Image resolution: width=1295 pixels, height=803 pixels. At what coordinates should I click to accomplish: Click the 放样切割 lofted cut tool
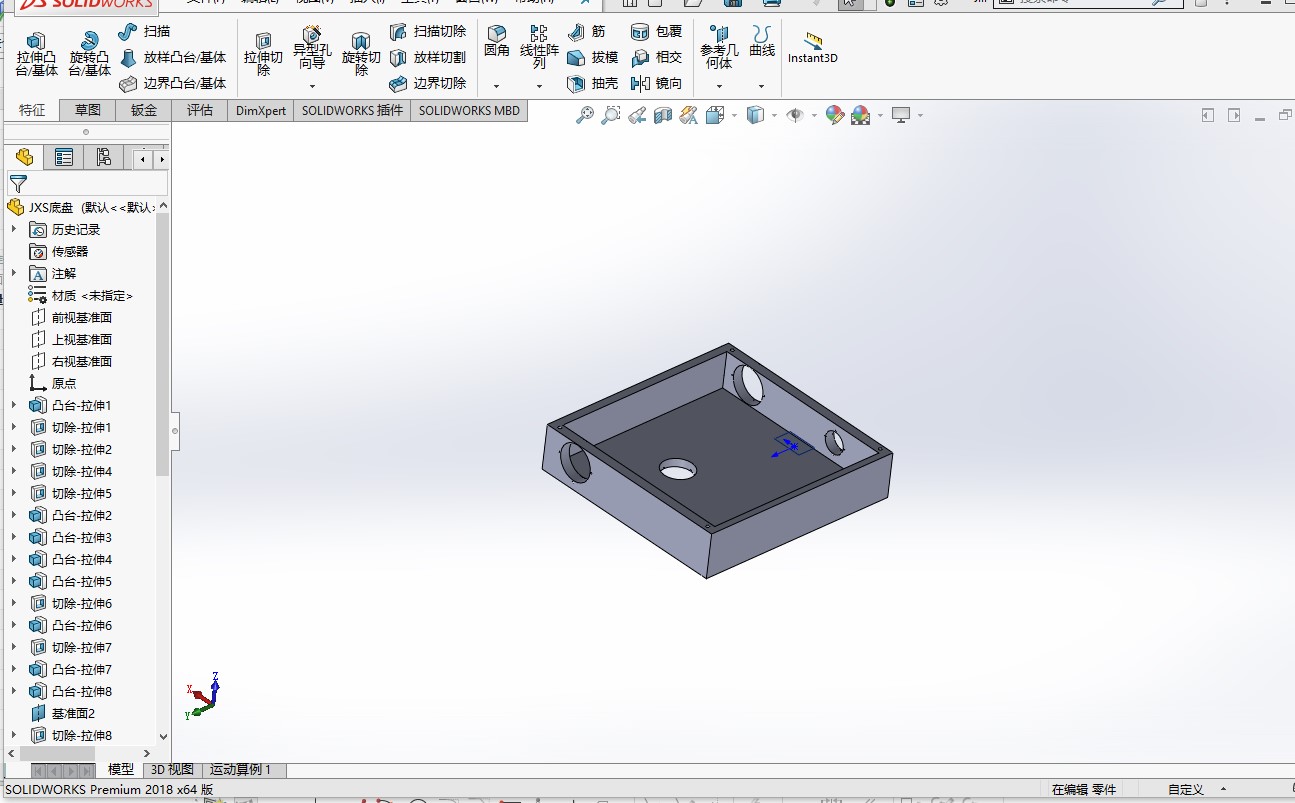428,58
